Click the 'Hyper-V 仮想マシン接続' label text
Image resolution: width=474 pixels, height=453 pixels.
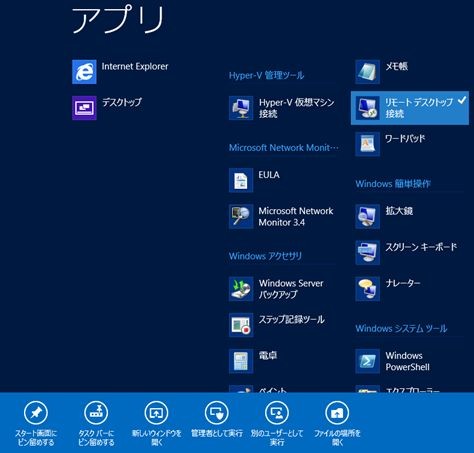pyautogui.click(x=297, y=108)
